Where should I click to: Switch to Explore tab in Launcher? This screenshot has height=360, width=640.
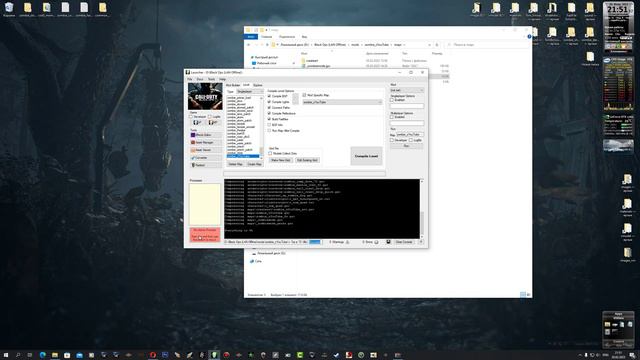point(258,85)
